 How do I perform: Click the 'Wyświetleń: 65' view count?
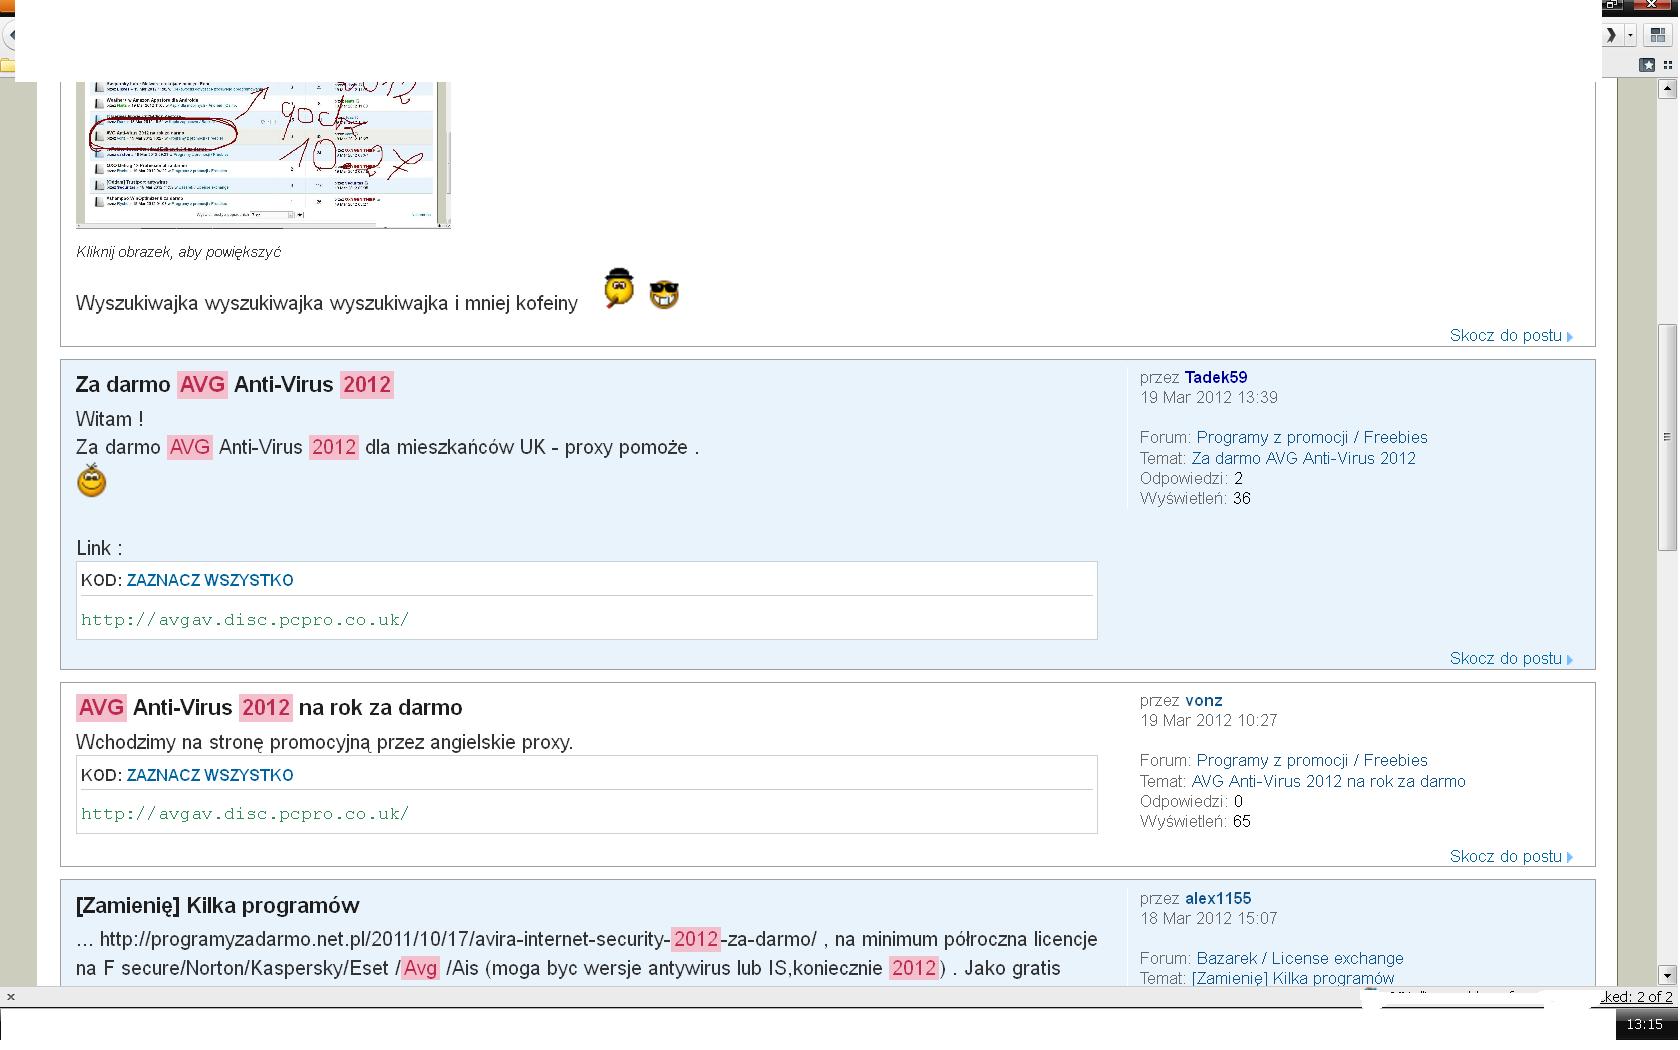pos(1195,822)
